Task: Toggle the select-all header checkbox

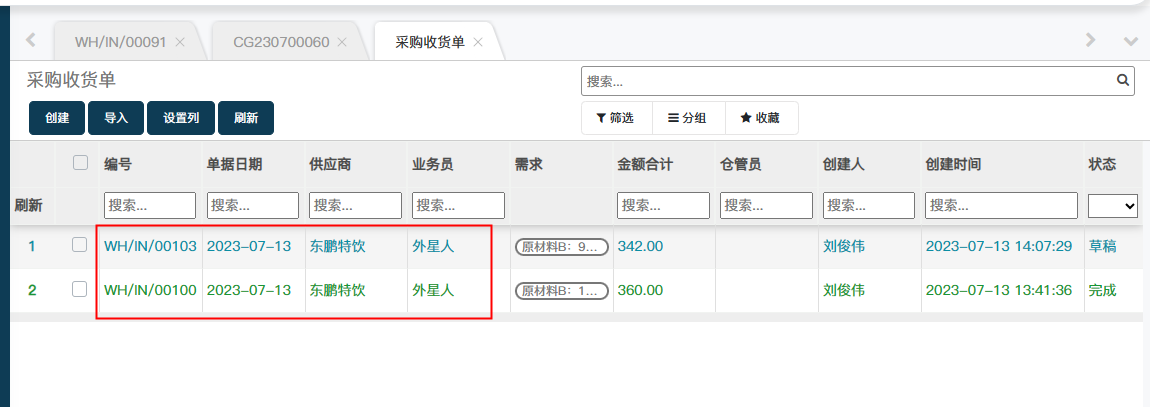Action: [81, 163]
